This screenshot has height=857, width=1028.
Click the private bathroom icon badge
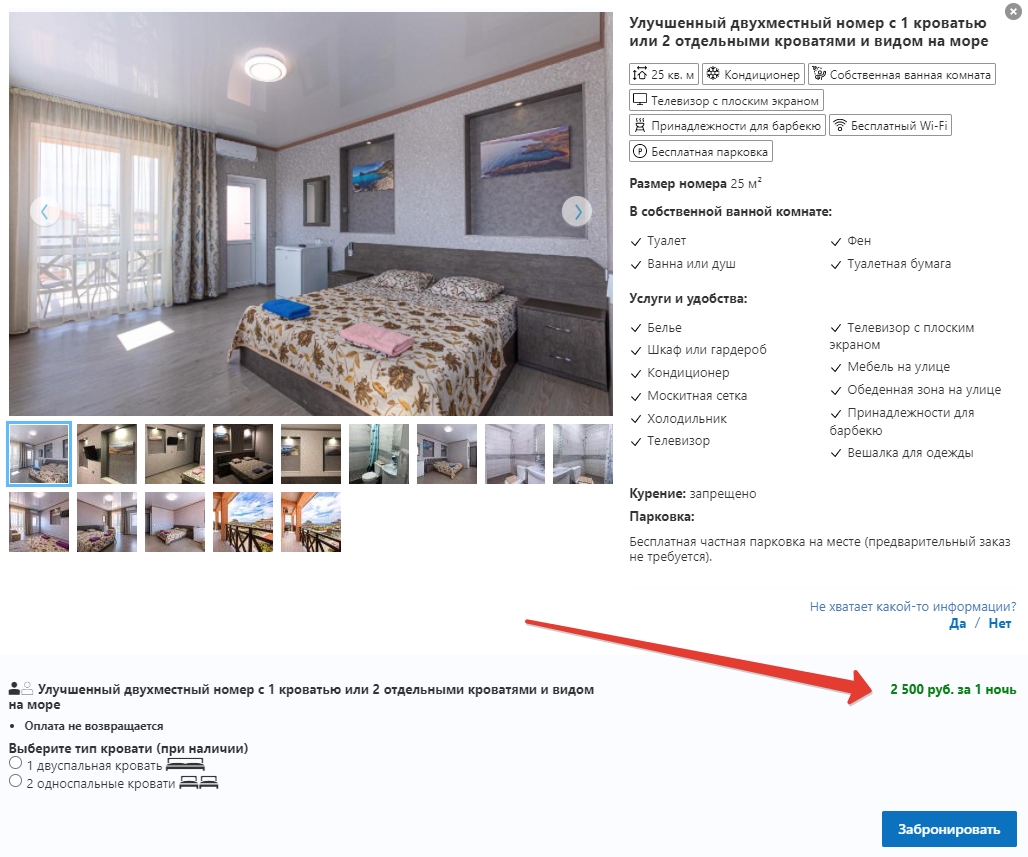coord(901,74)
